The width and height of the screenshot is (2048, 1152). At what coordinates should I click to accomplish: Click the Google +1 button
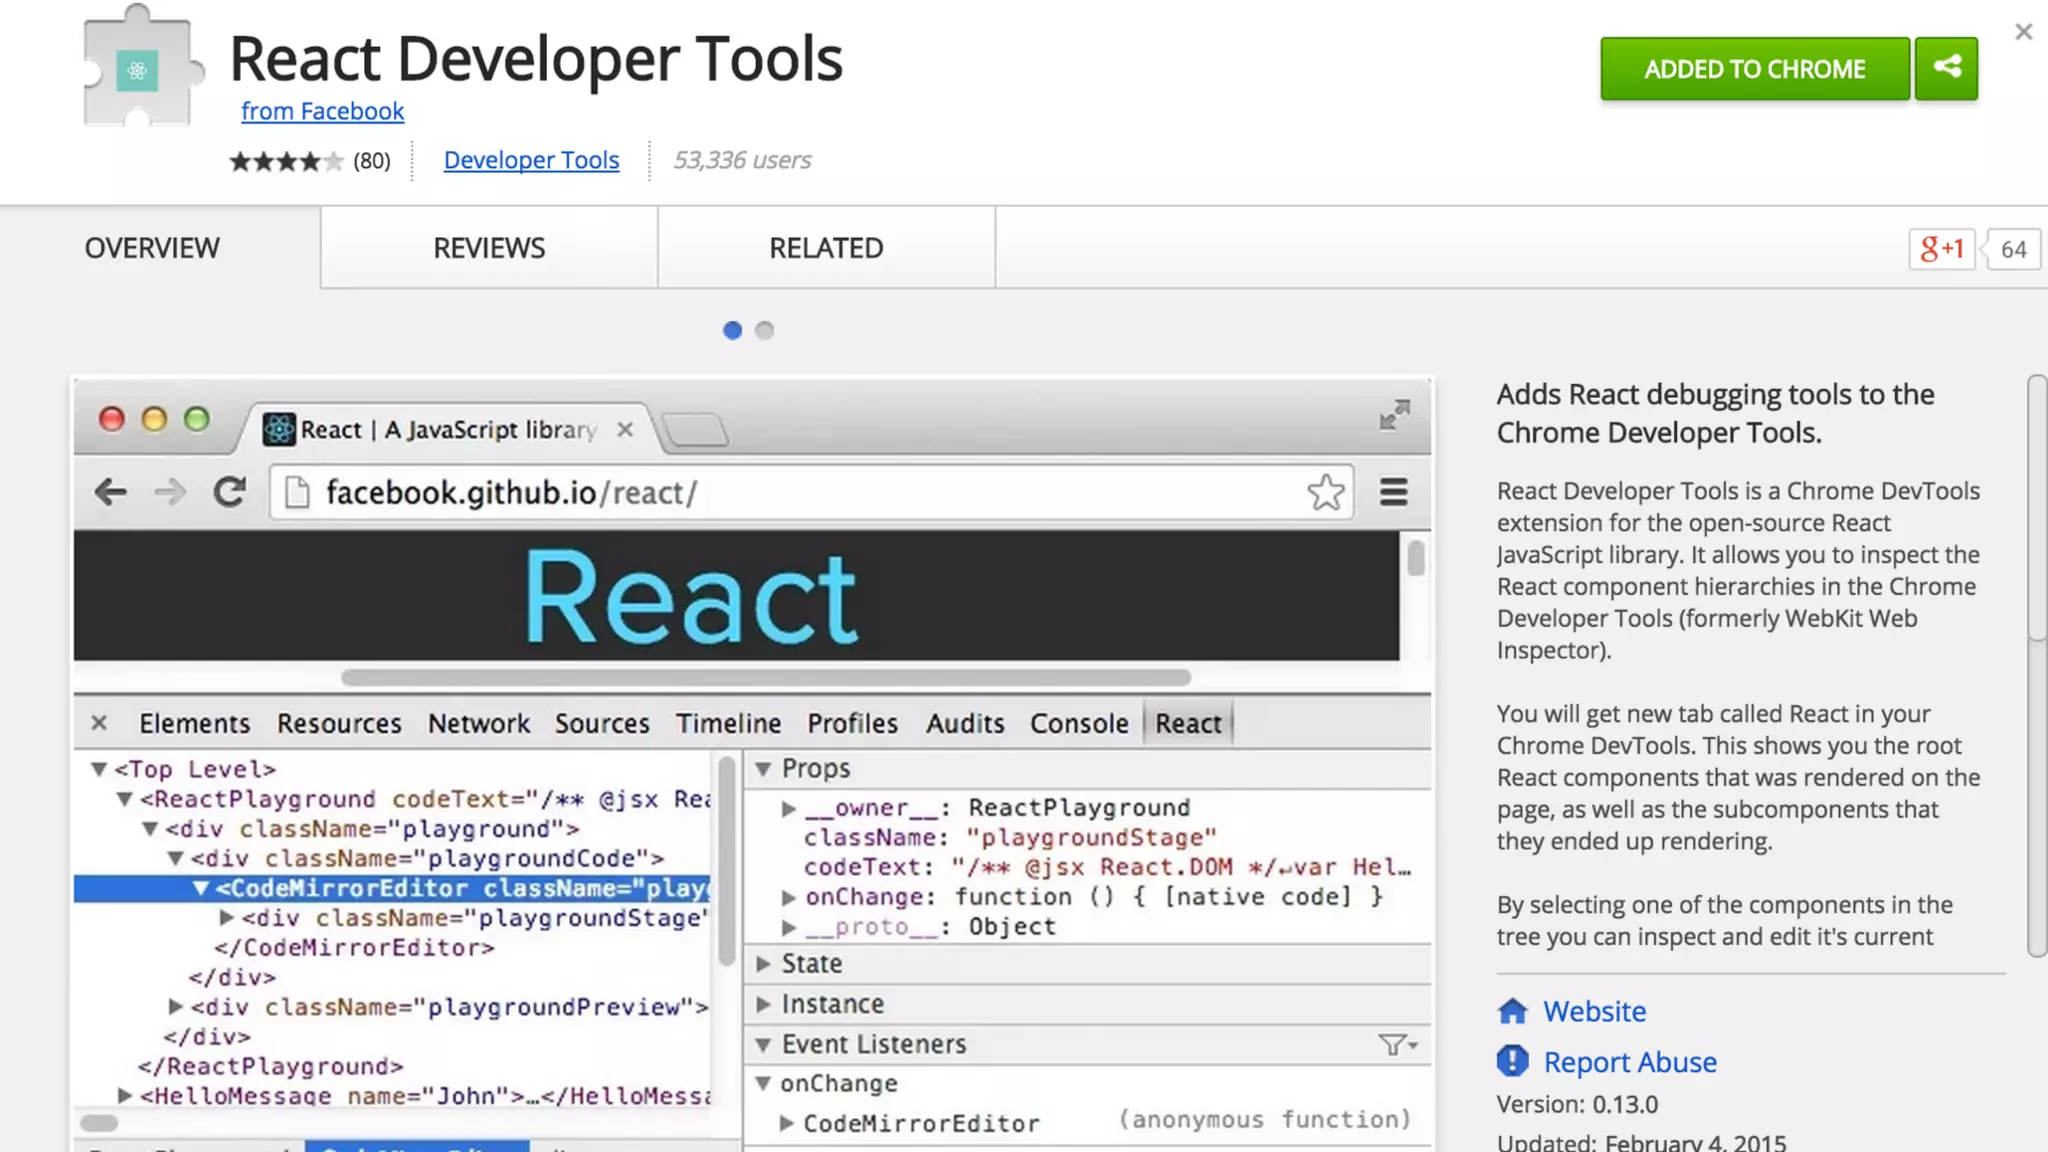(x=1941, y=249)
